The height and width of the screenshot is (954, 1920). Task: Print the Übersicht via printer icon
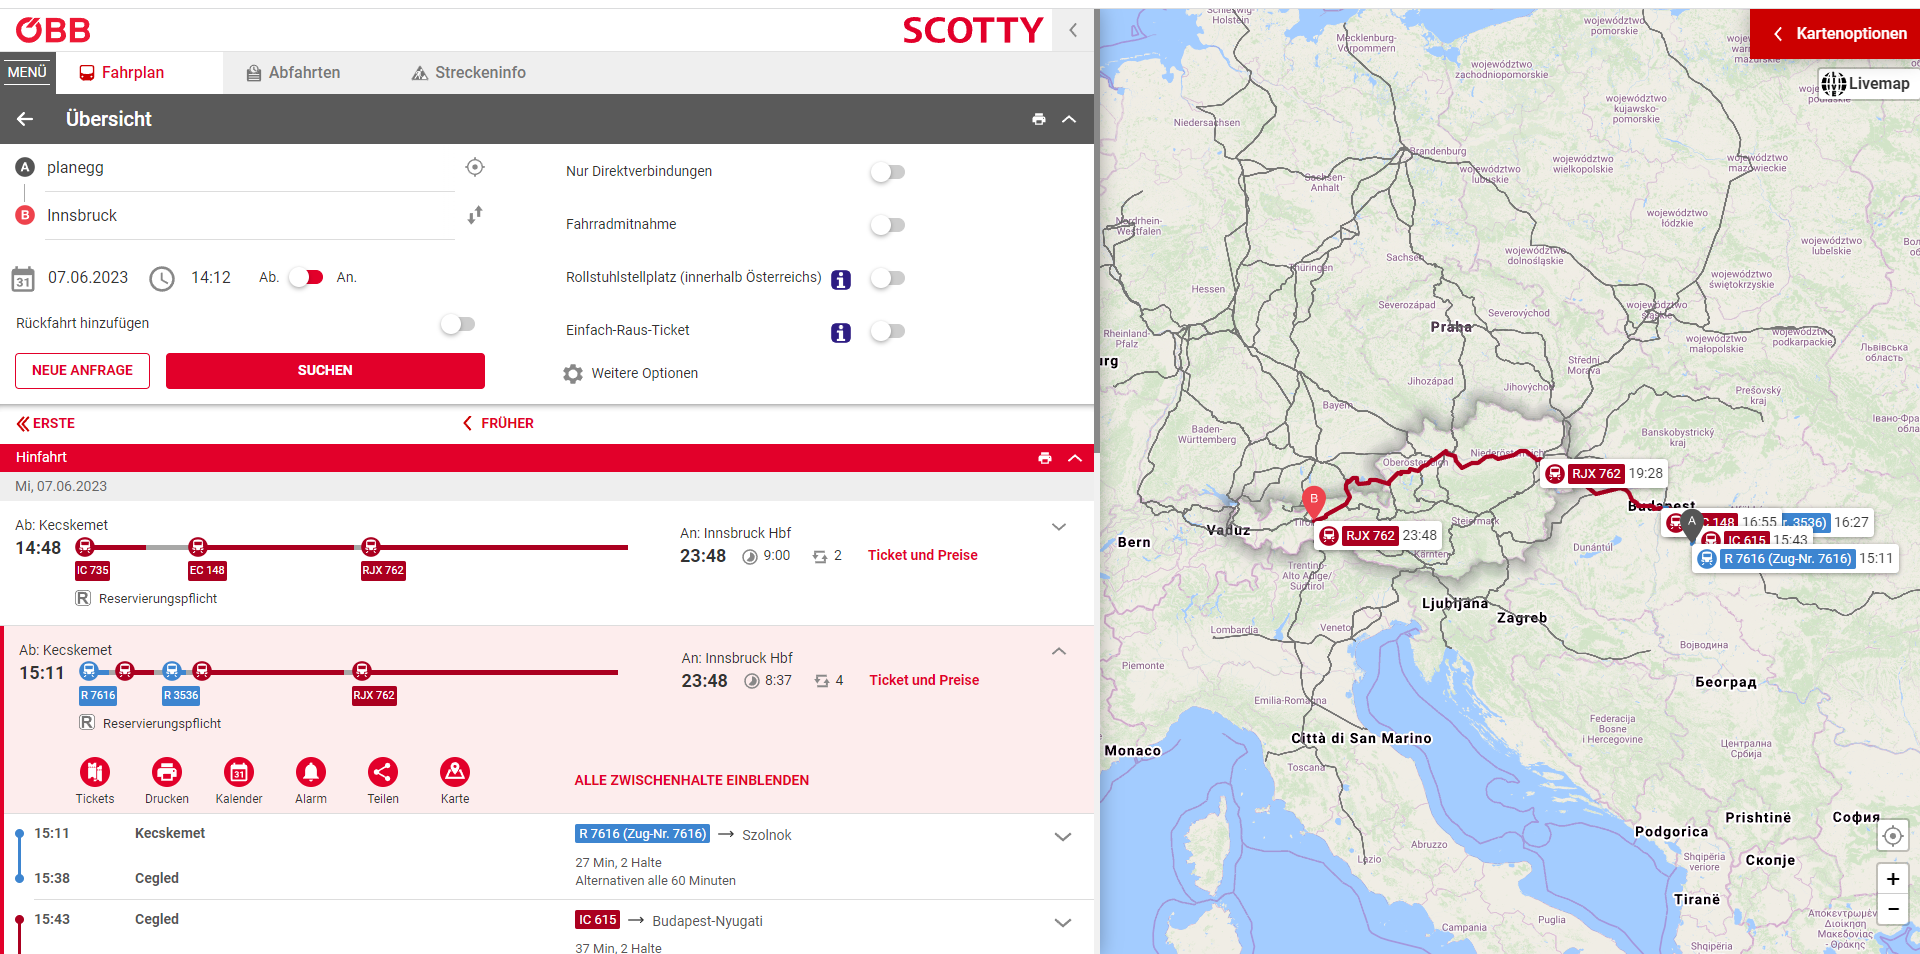click(1039, 119)
